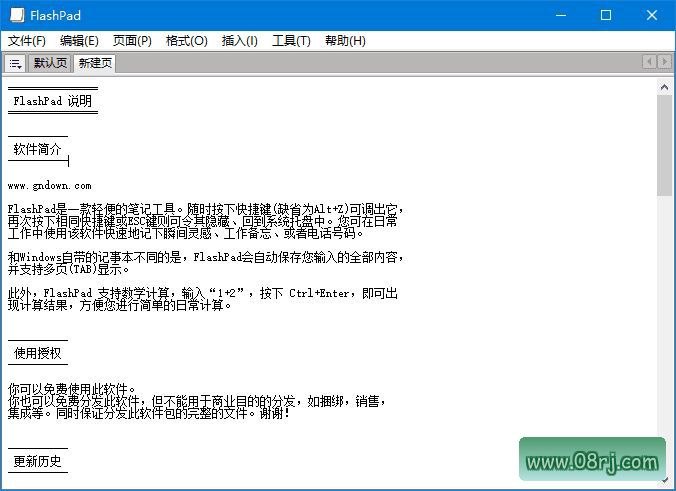Open the 格式(O) menu
676x491 pixels.
(x=187, y=41)
